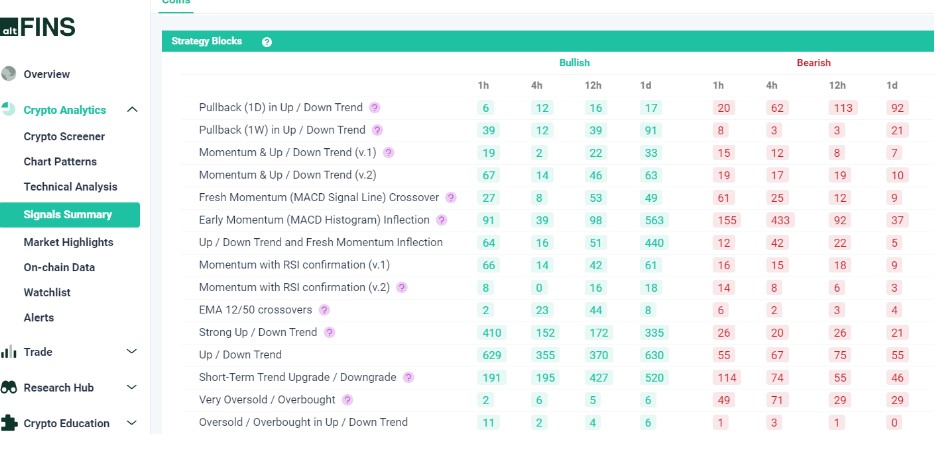937x450 pixels.
Task: Go to the Overview page
Action: click(47, 74)
